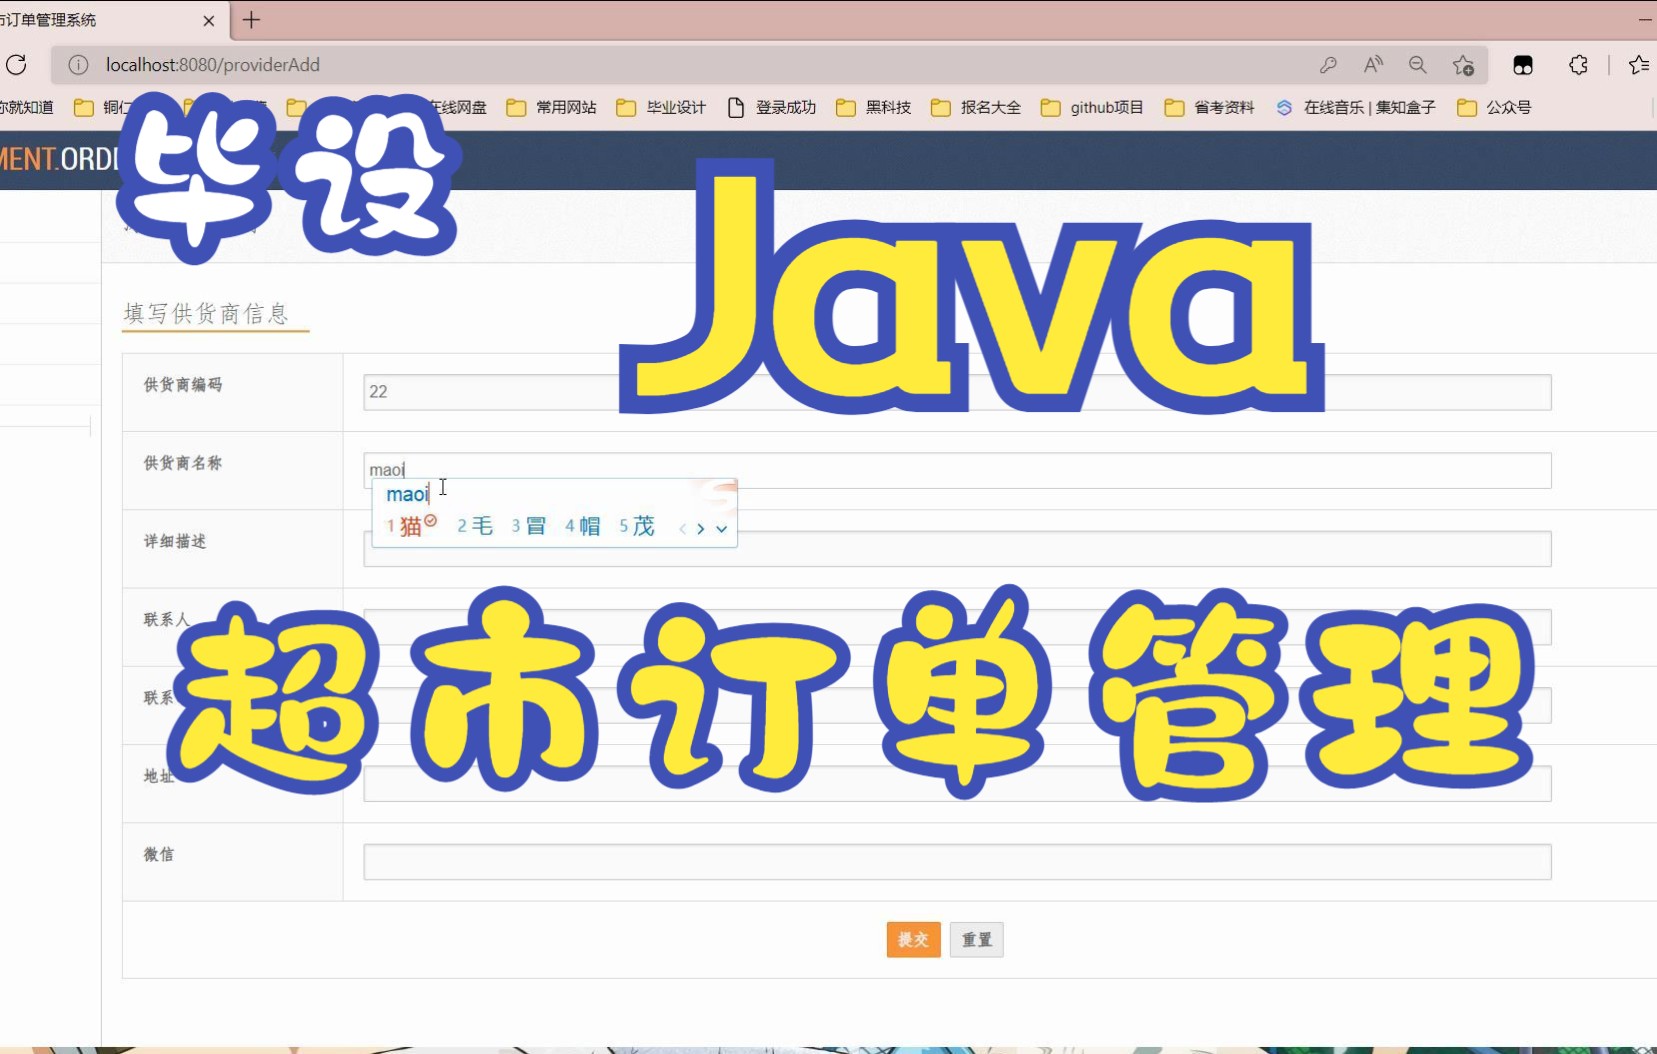Close the 订单管理系统 browser tab
1657x1054 pixels.
(x=209, y=20)
